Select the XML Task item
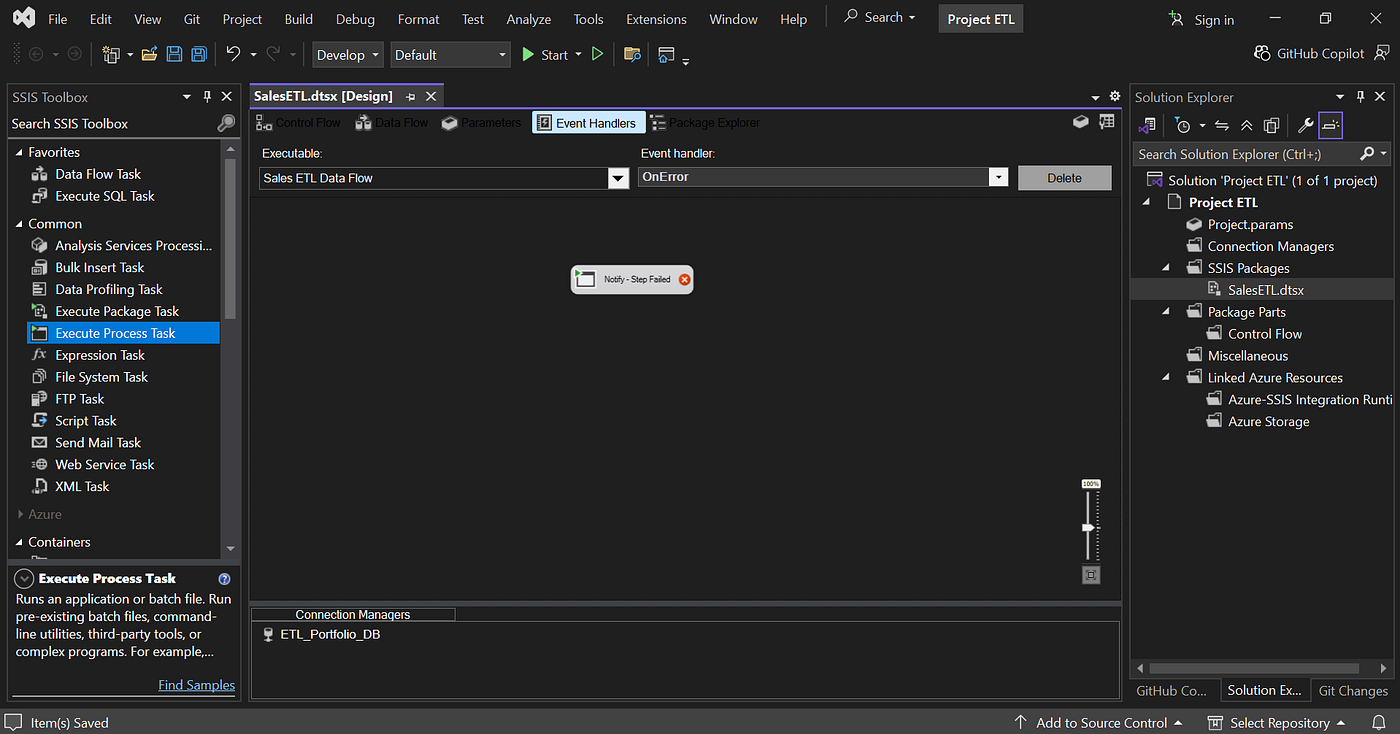Image resolution: width=1400 pixels, height=734 pixels. pyautogui.click(x=82, y=487)
